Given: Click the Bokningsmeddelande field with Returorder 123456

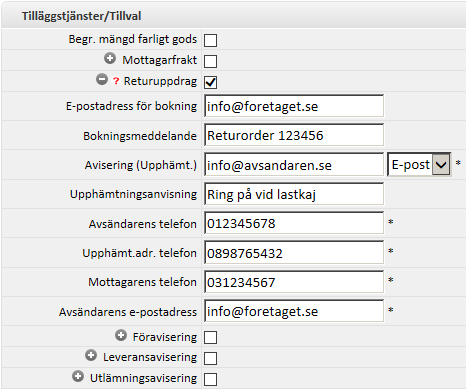Looking at the screenshot, I should point(294,135).
